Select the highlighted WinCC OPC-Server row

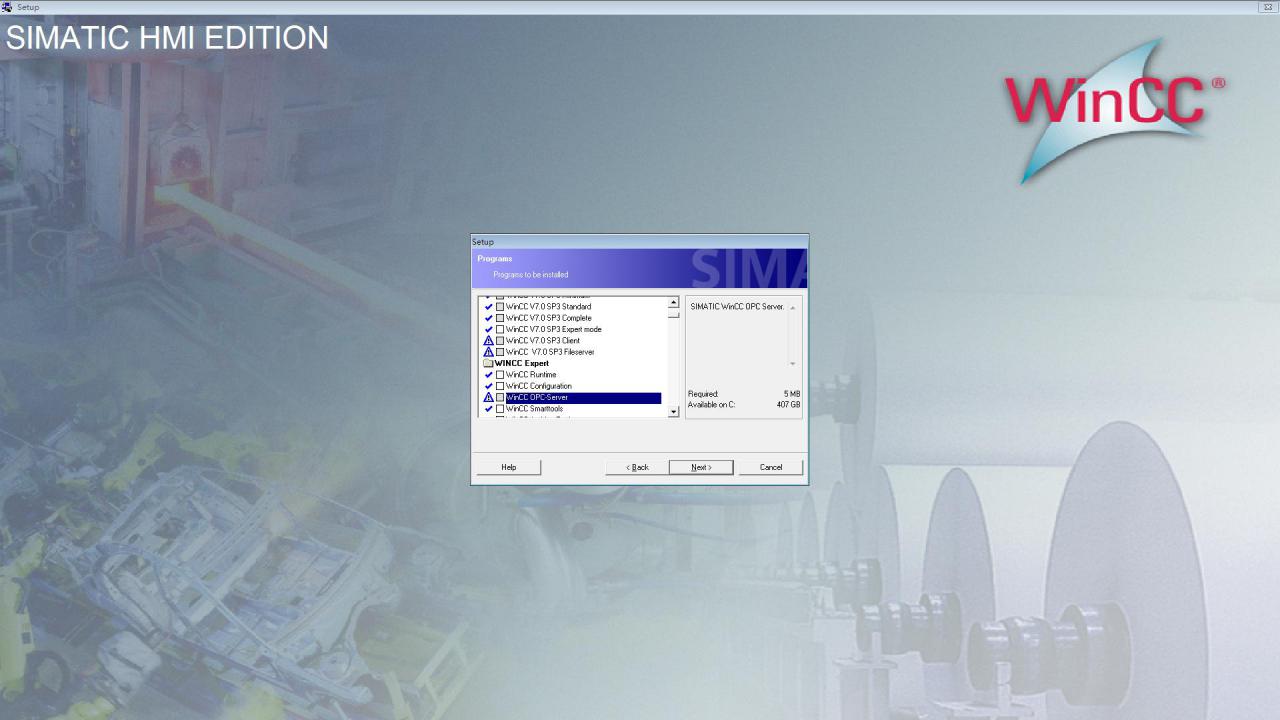click(x=583, y=398)
